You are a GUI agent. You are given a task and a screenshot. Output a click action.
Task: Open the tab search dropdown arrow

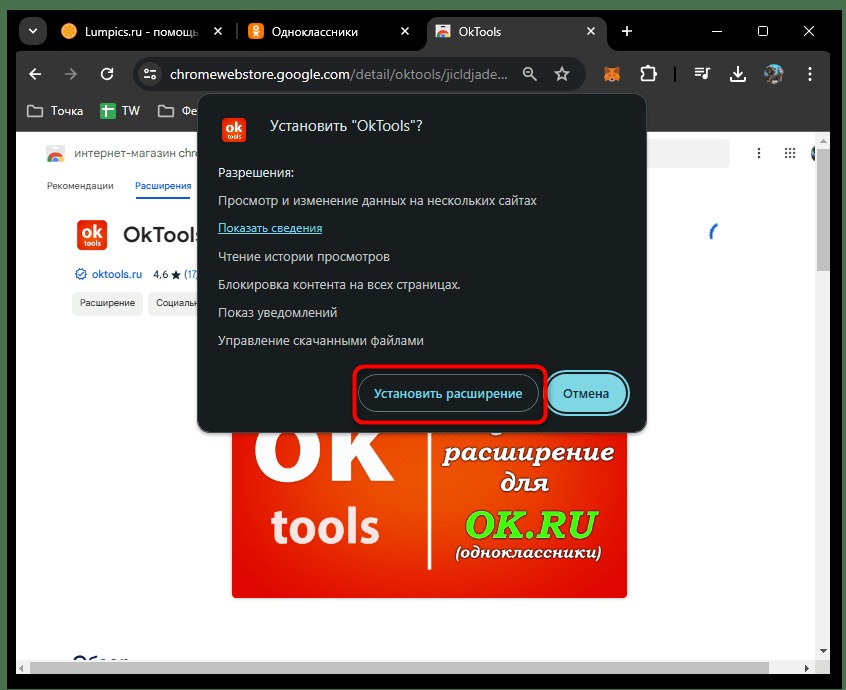tap(33, 31)
